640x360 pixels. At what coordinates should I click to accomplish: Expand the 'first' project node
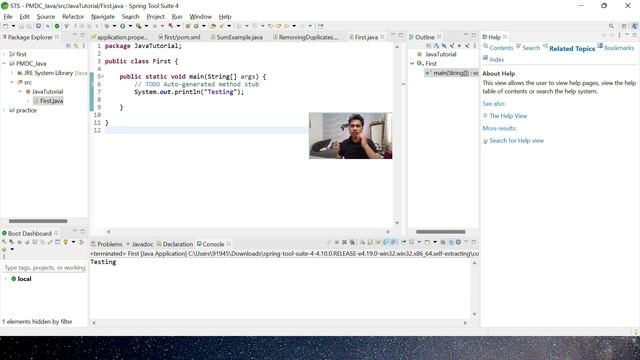point(4,54)
